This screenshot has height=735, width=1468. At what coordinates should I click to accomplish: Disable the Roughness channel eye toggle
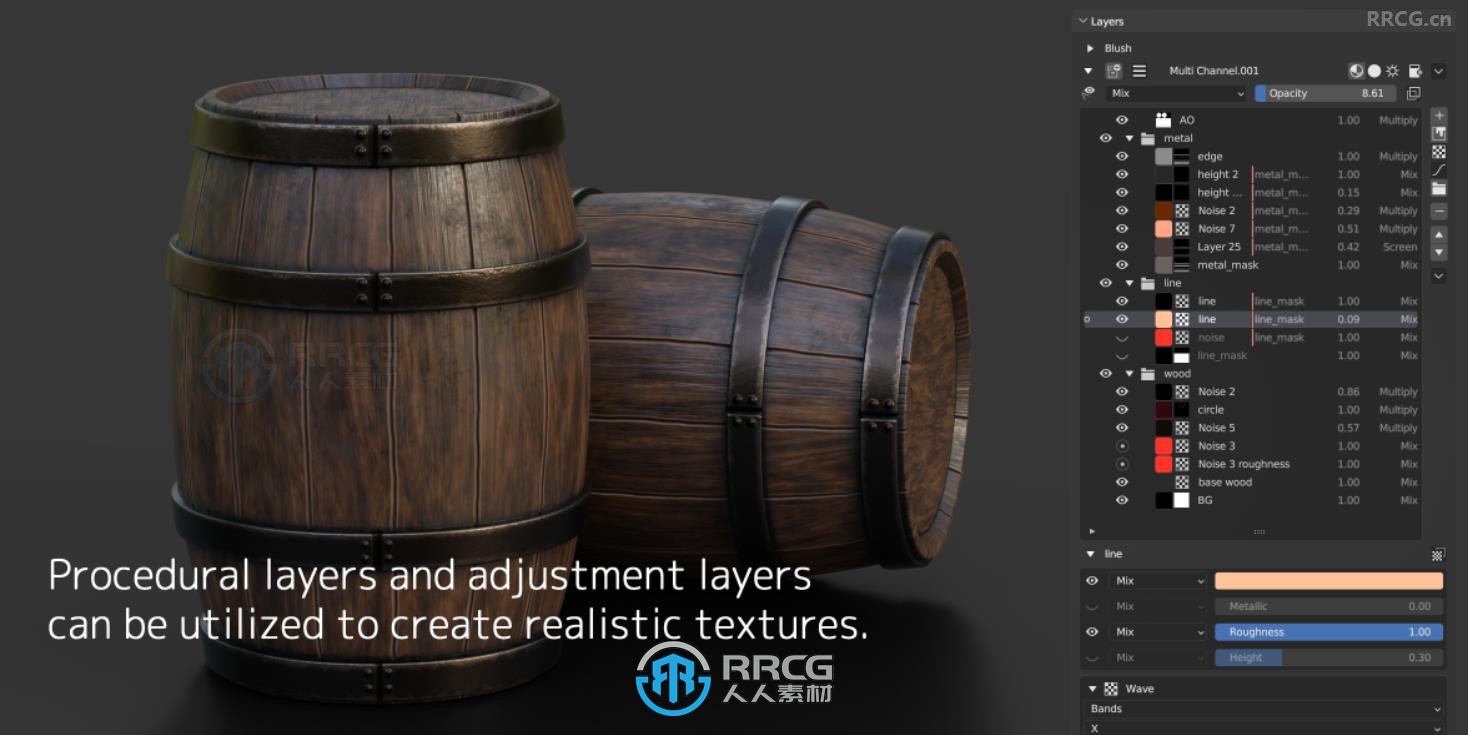click(x=1092, y=632)
